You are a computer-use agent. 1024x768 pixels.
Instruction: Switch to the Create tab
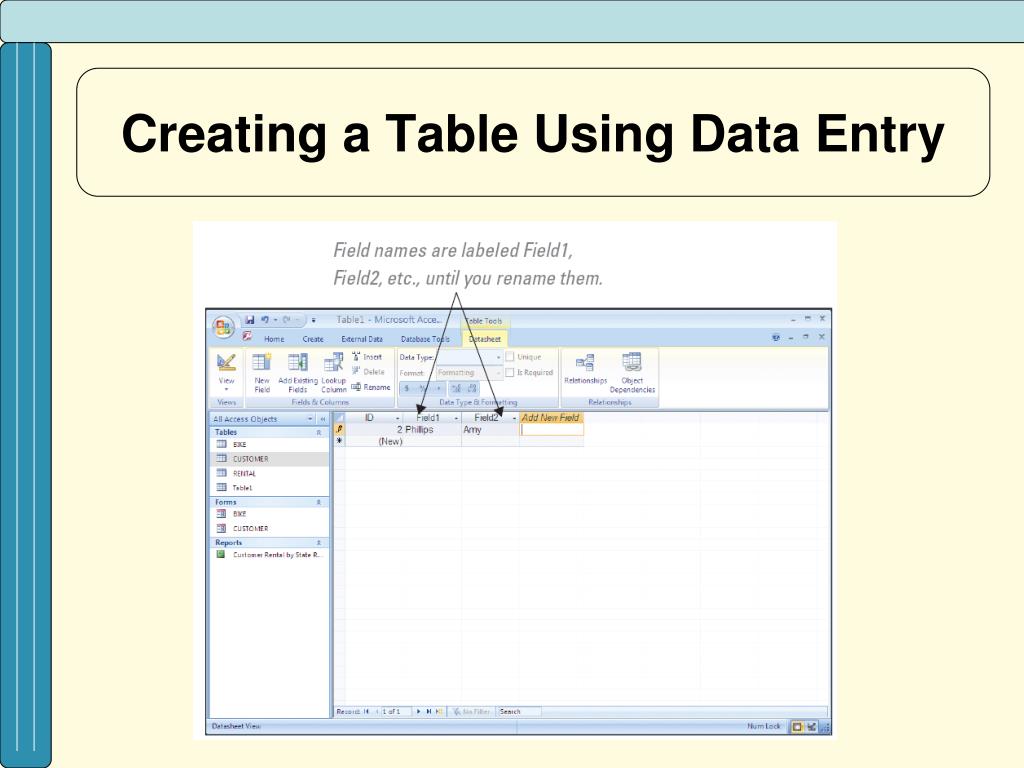coord(313,339)
